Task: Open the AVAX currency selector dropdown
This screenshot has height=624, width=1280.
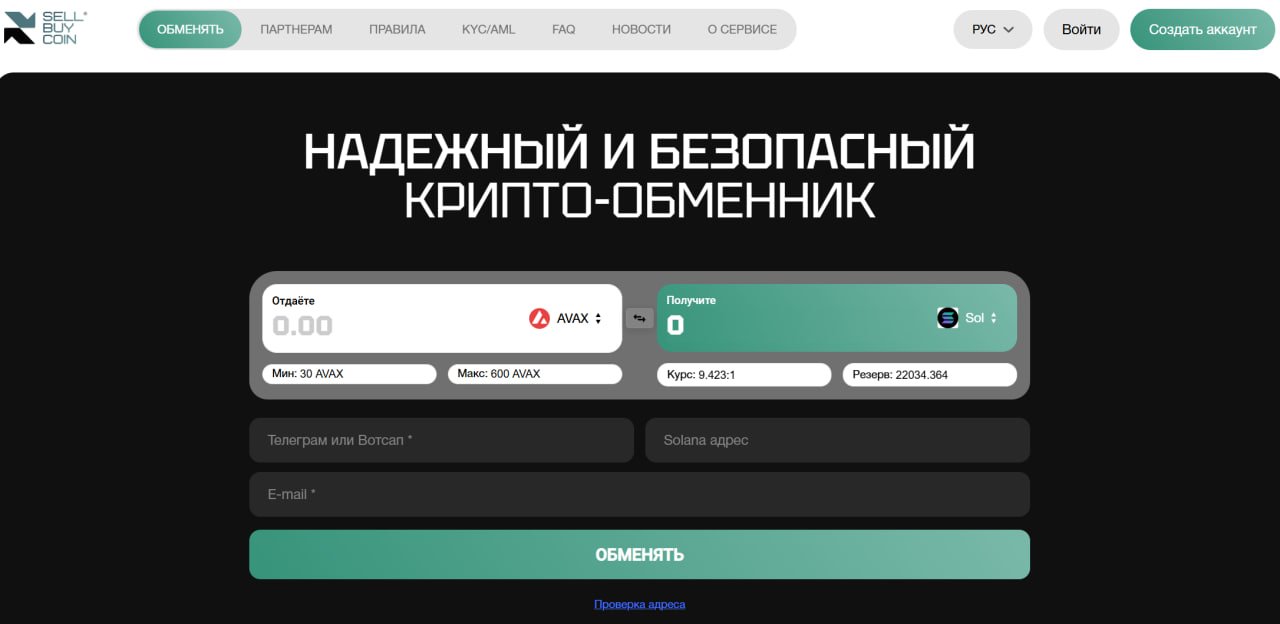Action: [x=566, y=318]
